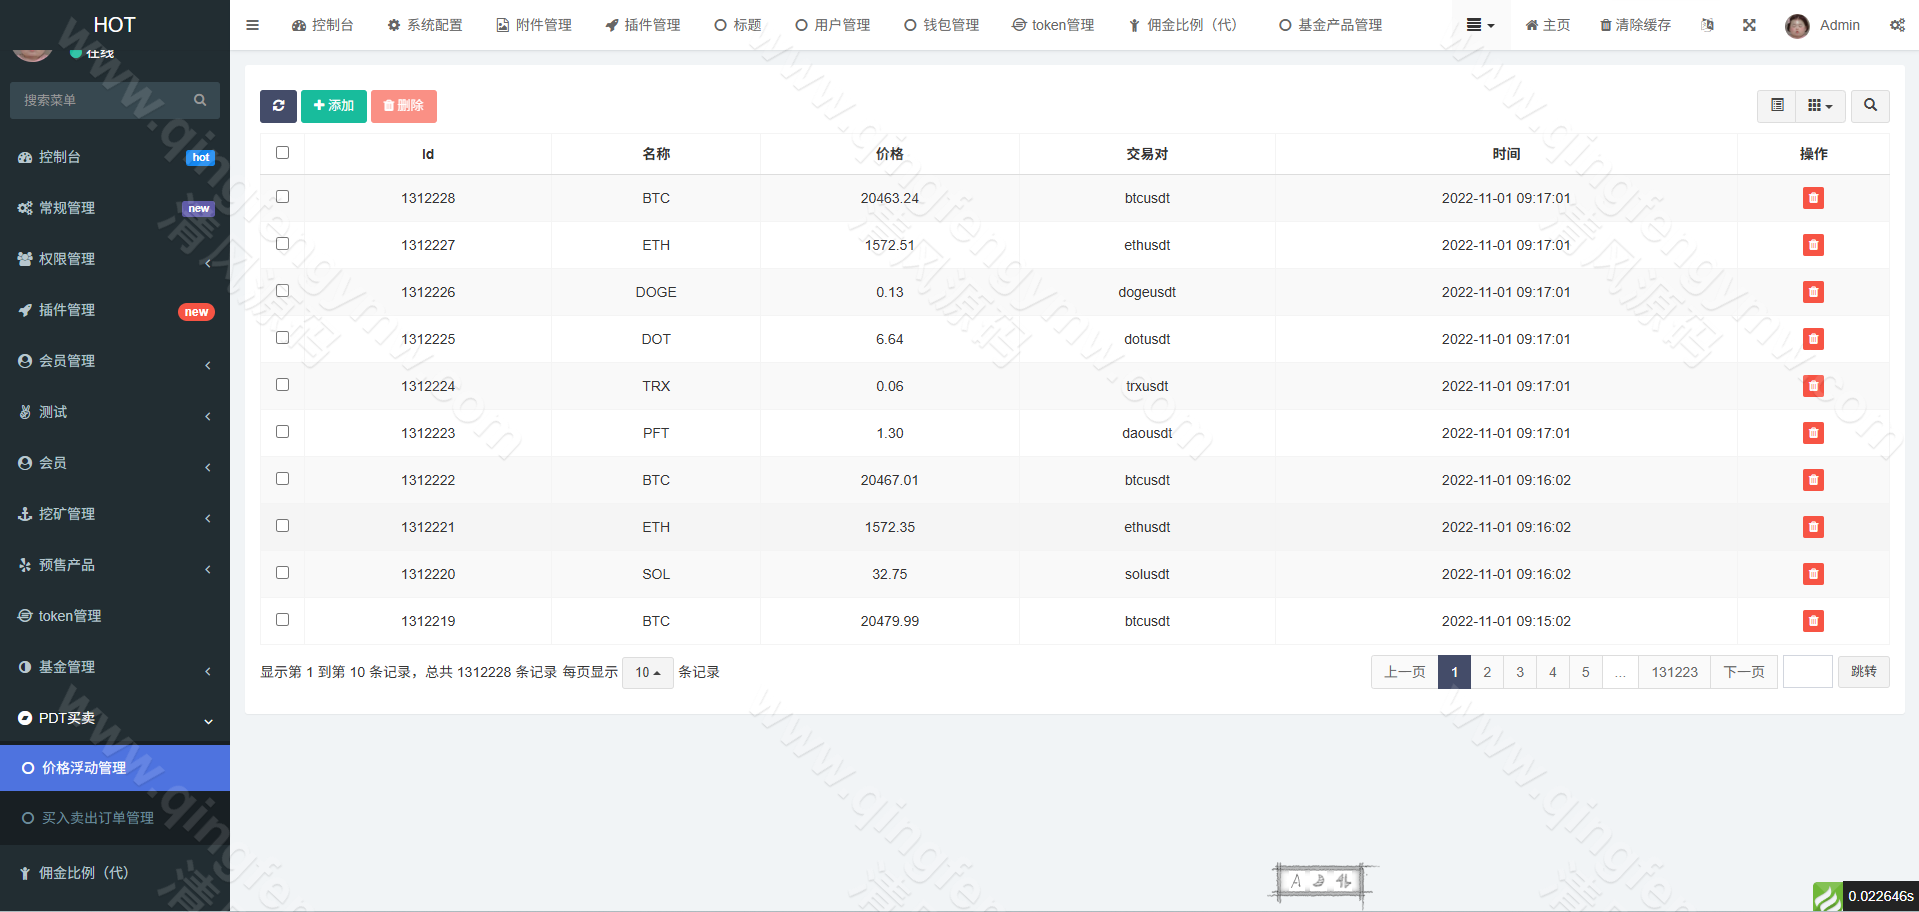This screenshot has width=1919, height=912.
Task: Open the 系统配置 top tab
Action: point(425,25)
